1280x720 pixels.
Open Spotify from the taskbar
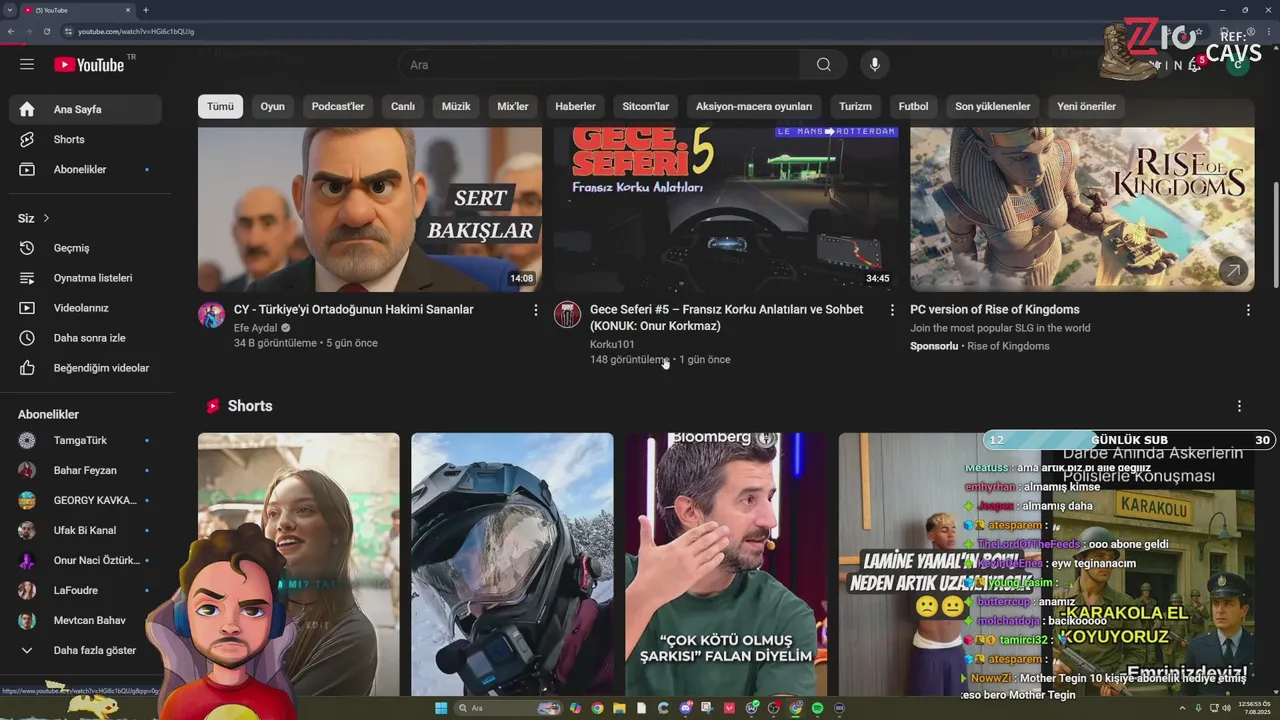click(817, 708)
